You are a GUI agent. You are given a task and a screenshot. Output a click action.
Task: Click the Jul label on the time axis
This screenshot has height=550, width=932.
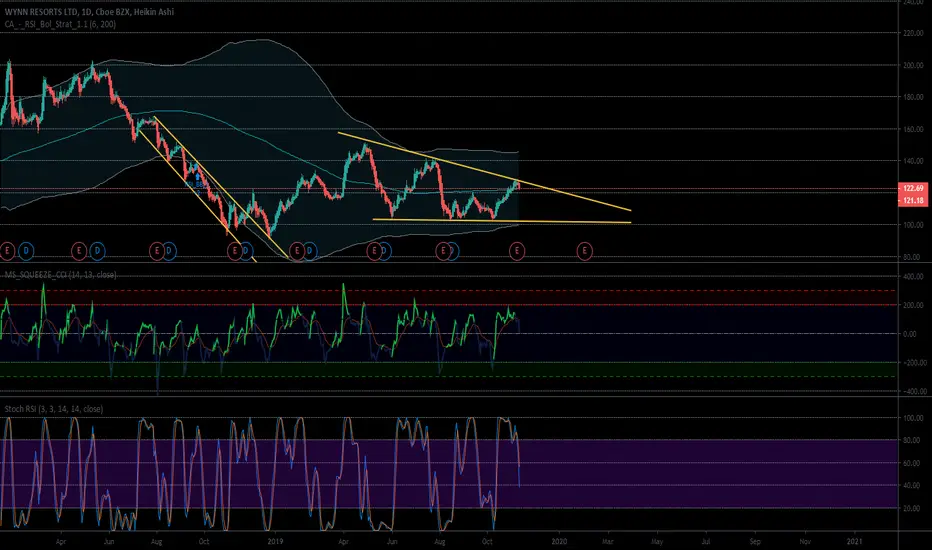click(x=706, y=542)
